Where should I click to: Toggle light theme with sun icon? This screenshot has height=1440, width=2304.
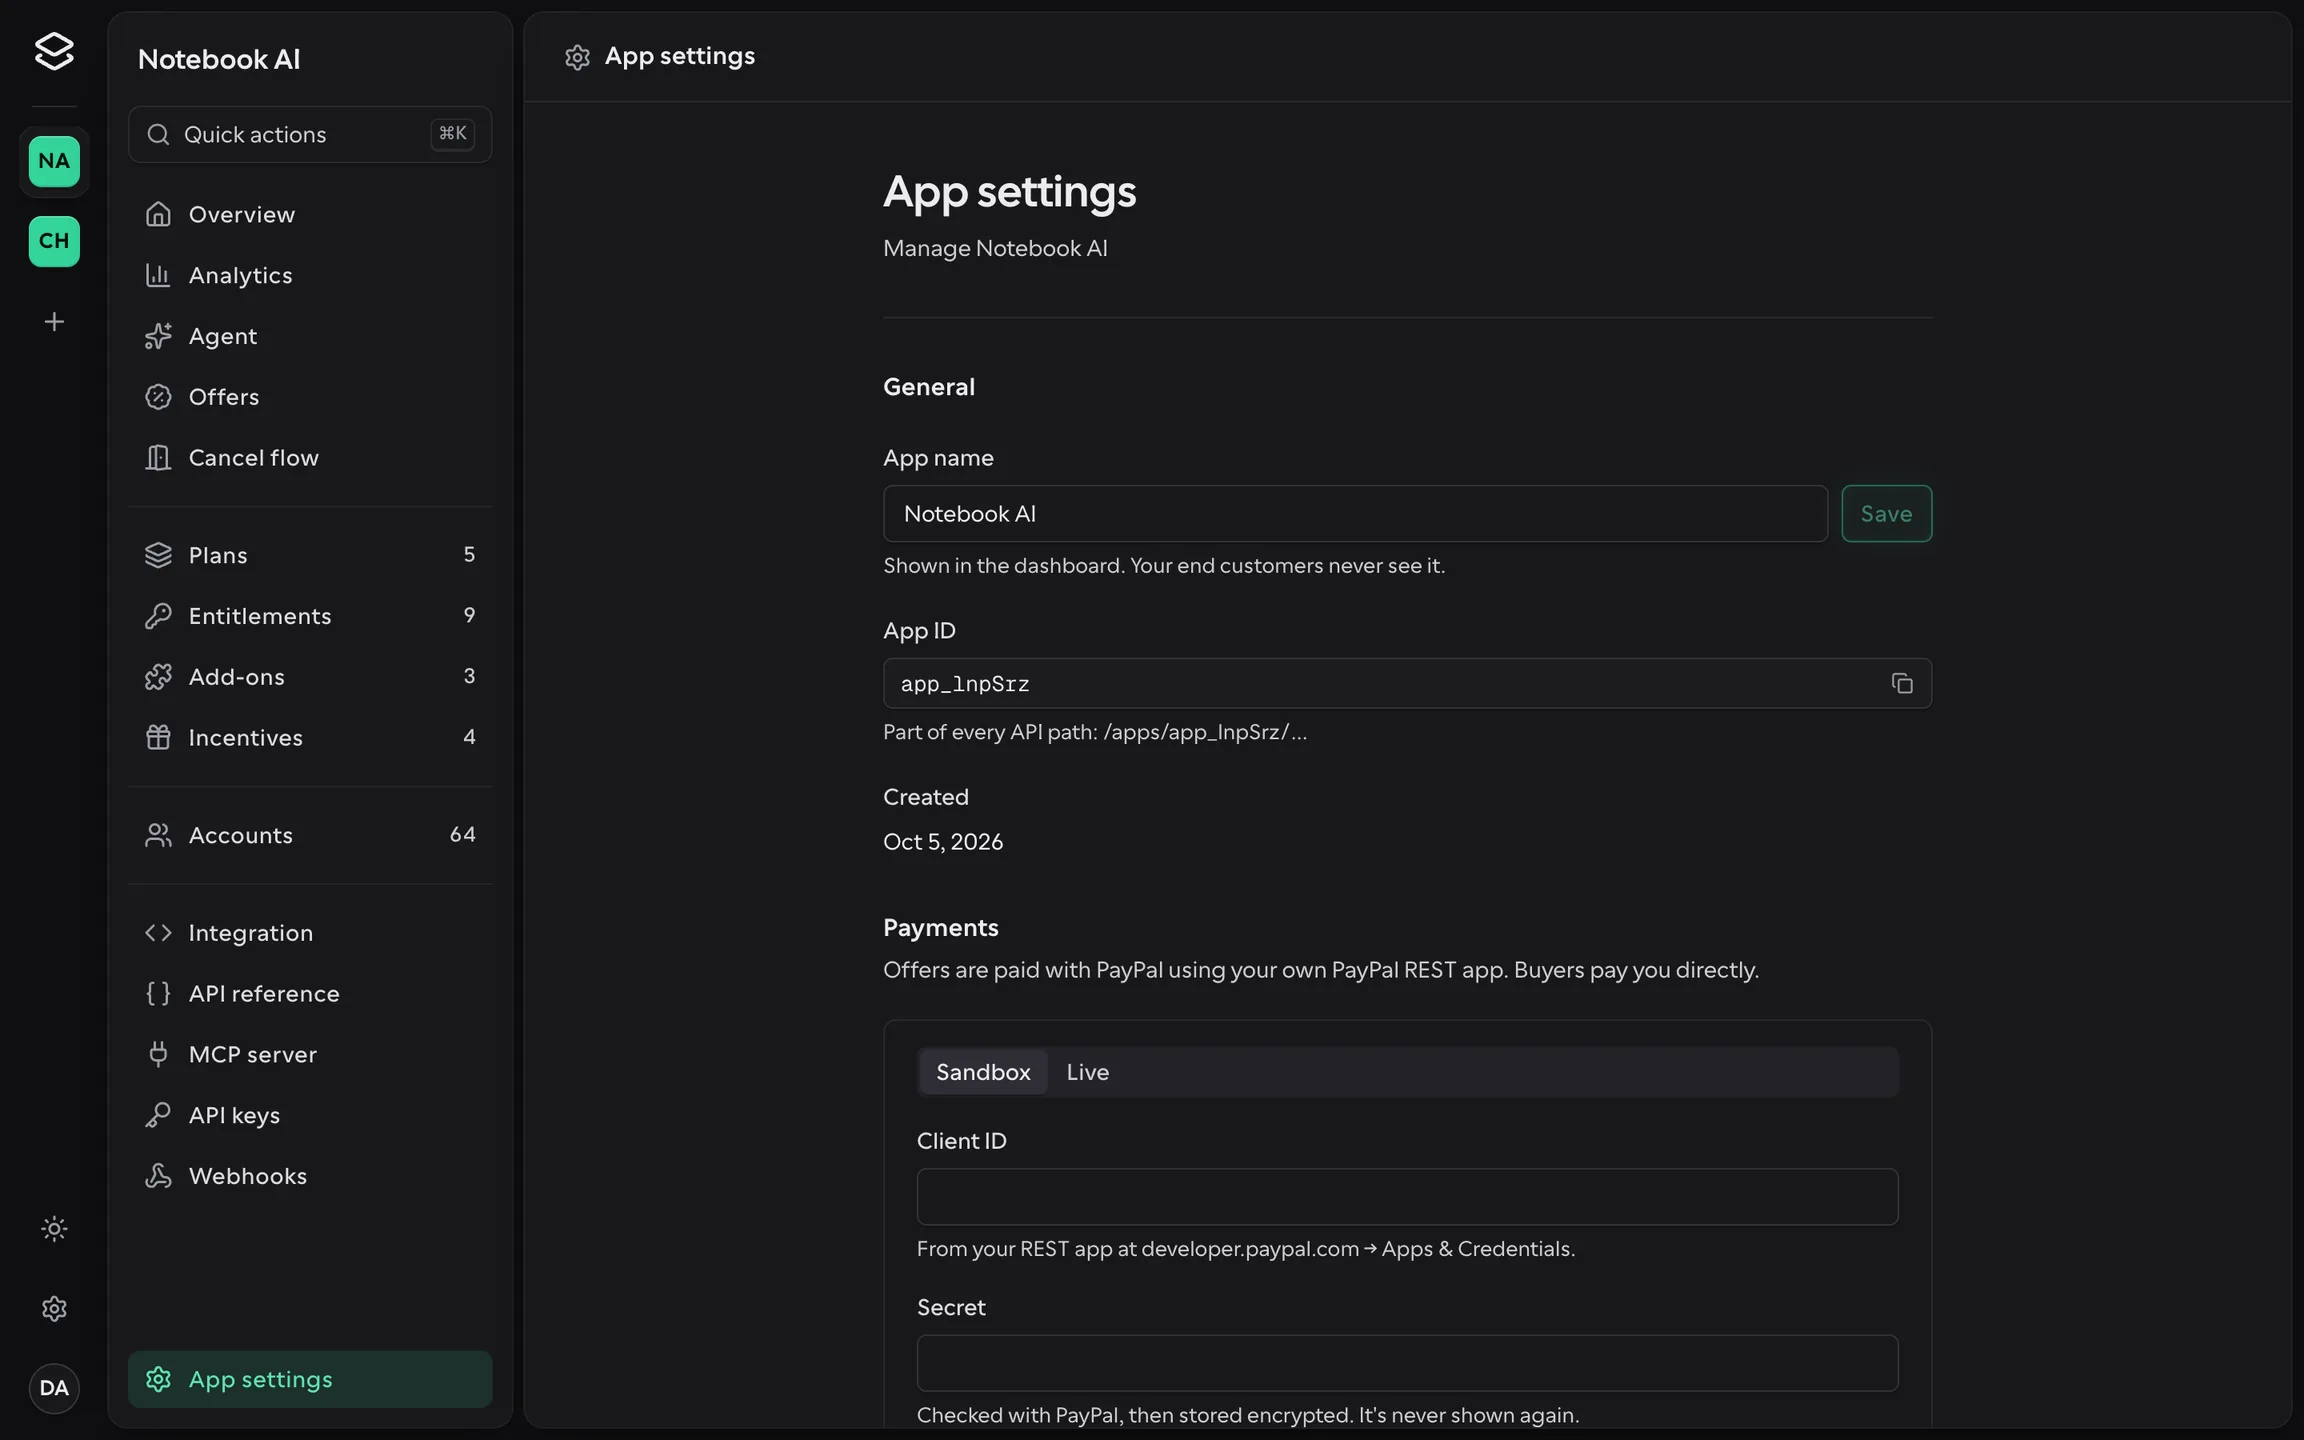pos(54,1228)
